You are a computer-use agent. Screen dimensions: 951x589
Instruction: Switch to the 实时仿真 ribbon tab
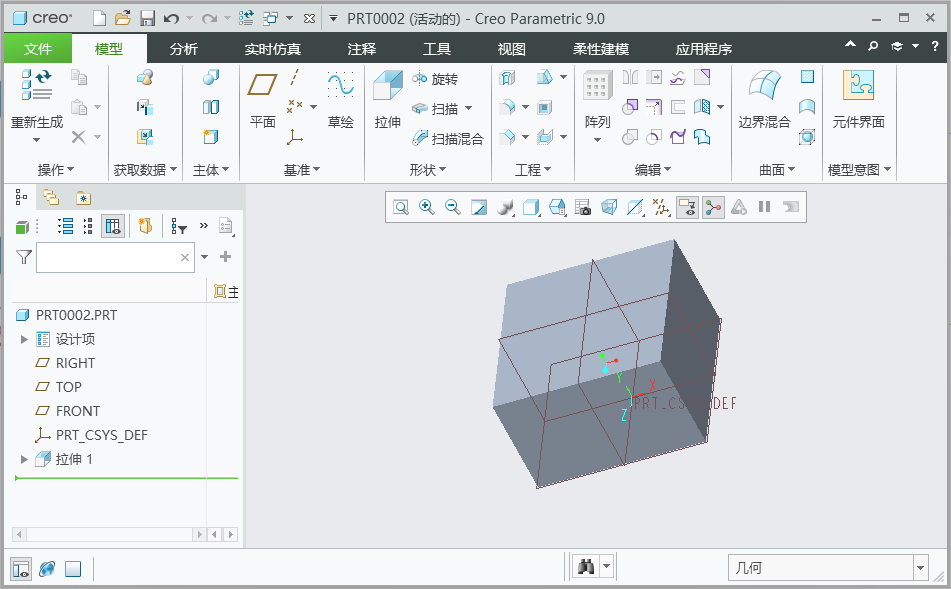(x=273, y=49)
